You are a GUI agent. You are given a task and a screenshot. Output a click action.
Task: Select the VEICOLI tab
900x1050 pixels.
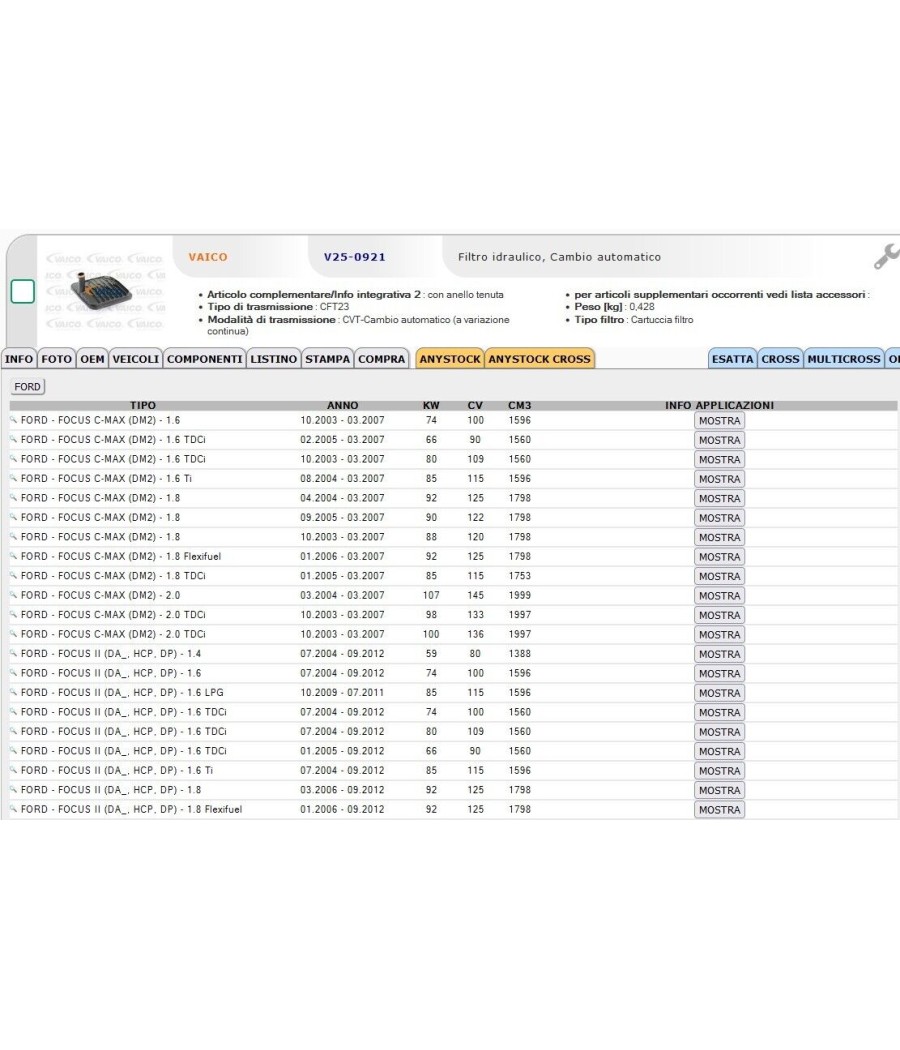(x=136, y=359)
